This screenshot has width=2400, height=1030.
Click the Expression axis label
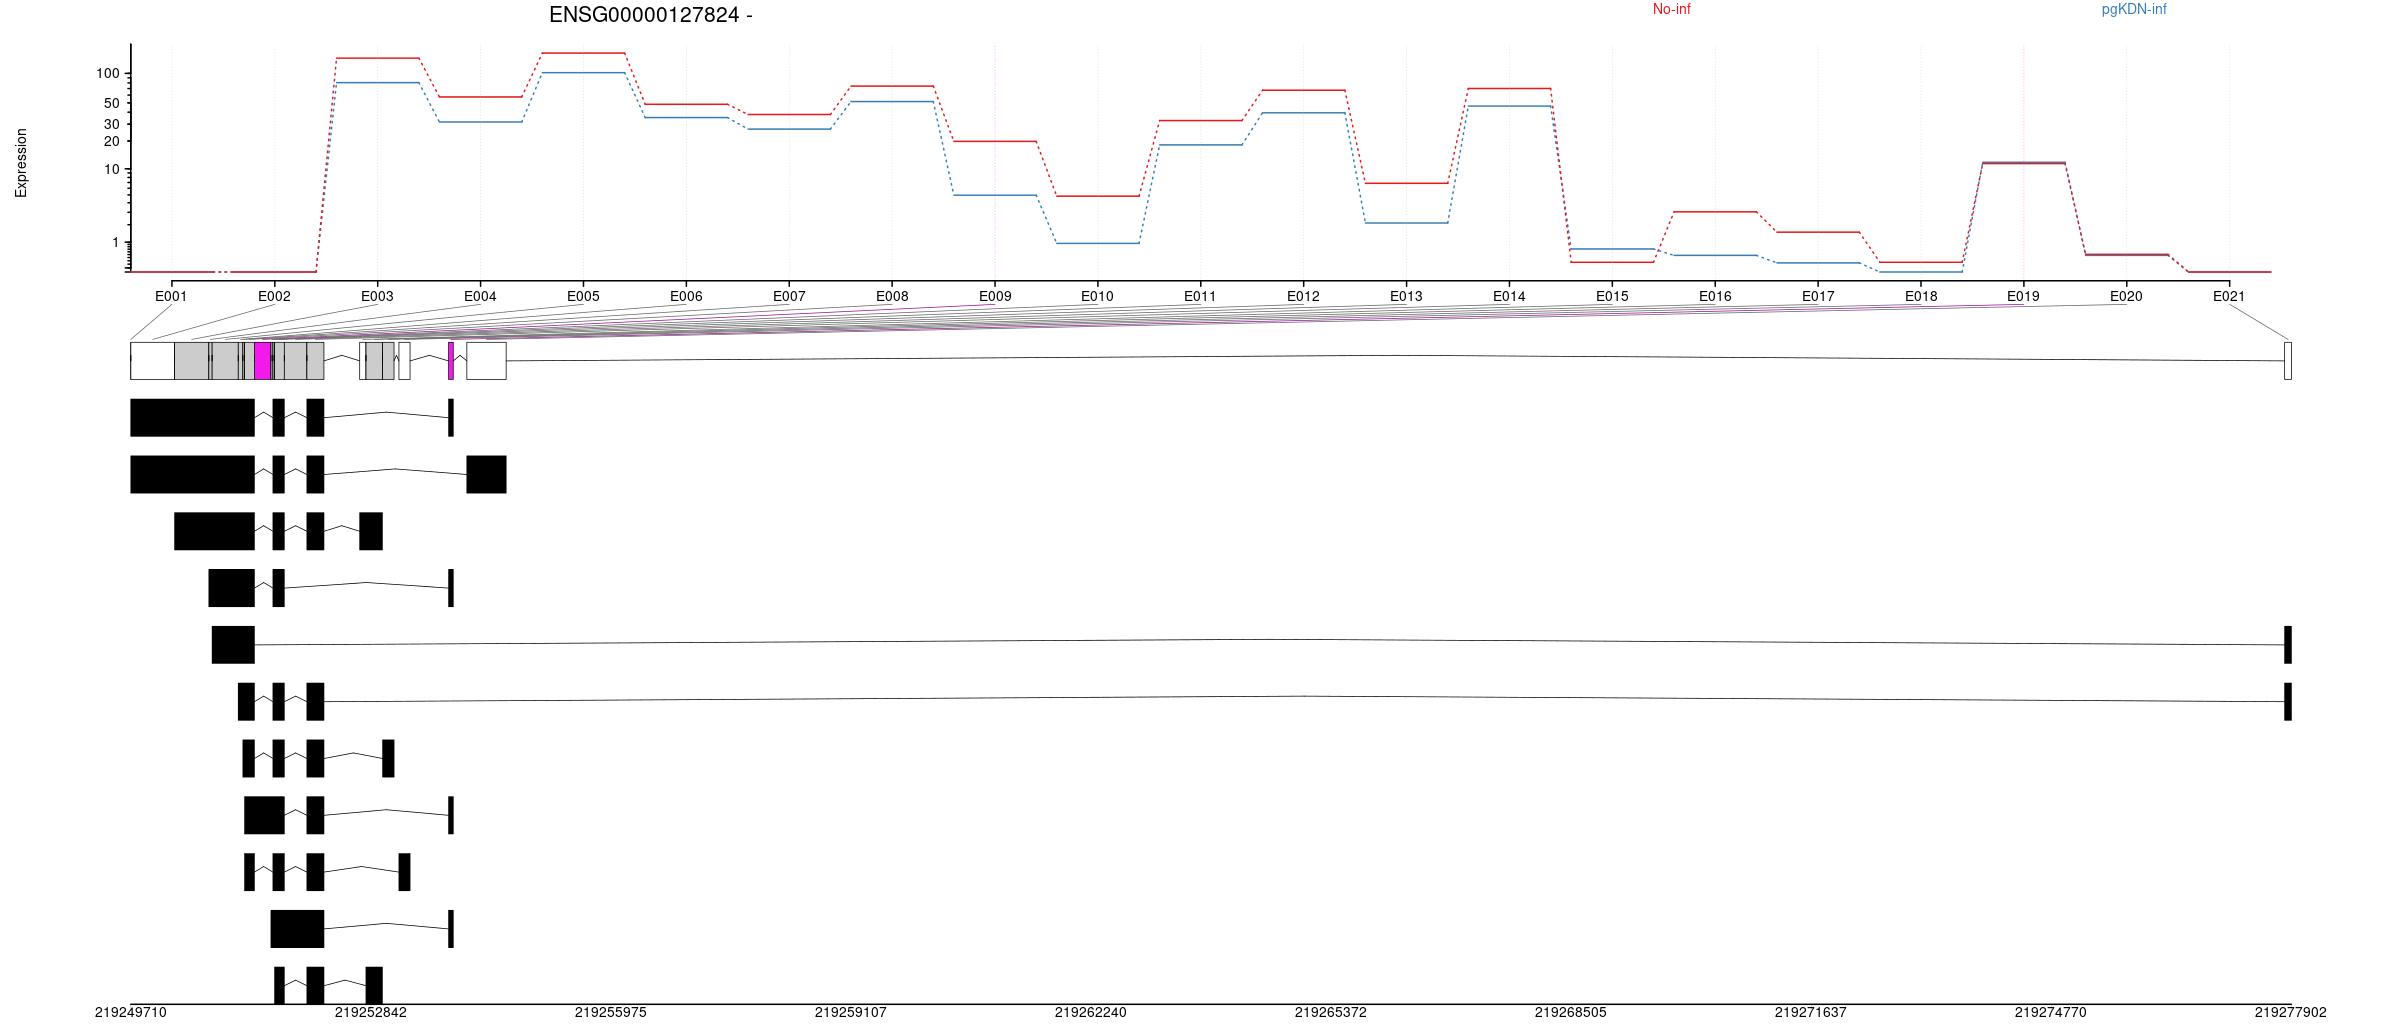(21, 163)
